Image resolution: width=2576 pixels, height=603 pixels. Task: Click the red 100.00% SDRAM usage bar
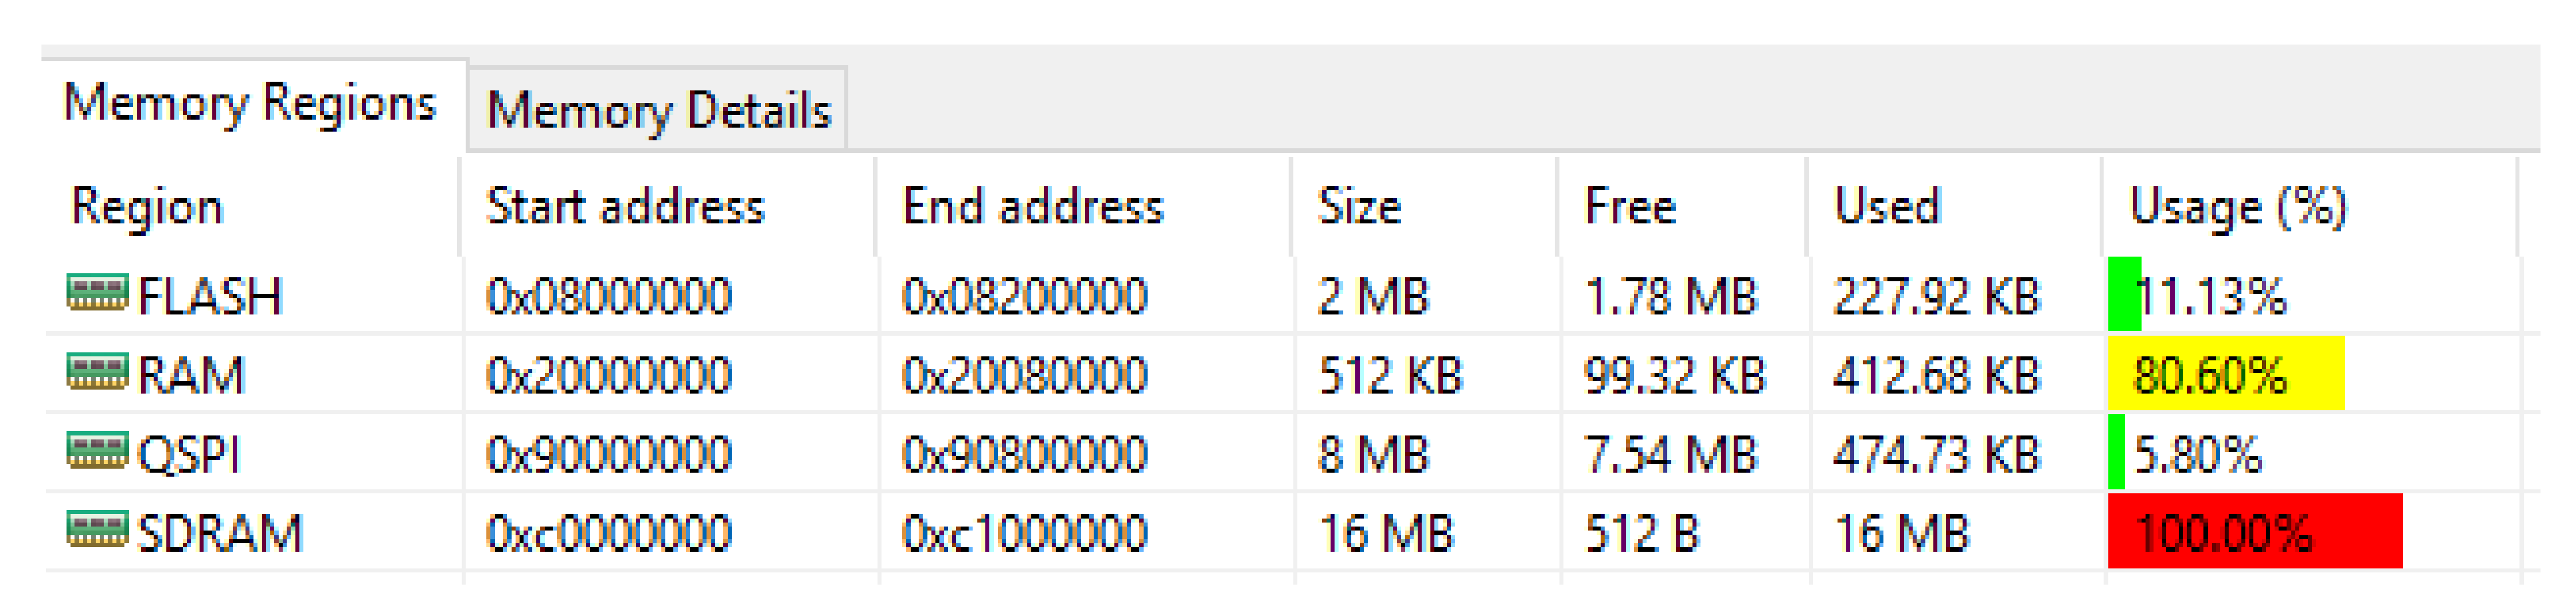2254,532
